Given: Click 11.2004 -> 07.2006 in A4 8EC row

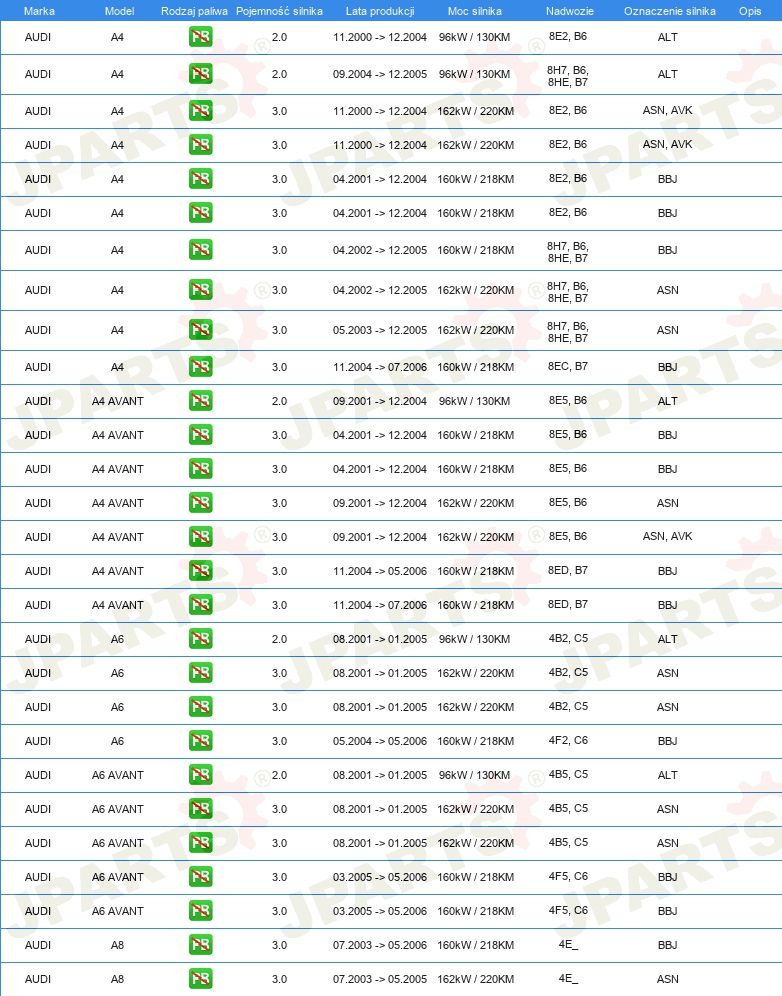Looking at the screenshot, I should (x=380, y=367).
